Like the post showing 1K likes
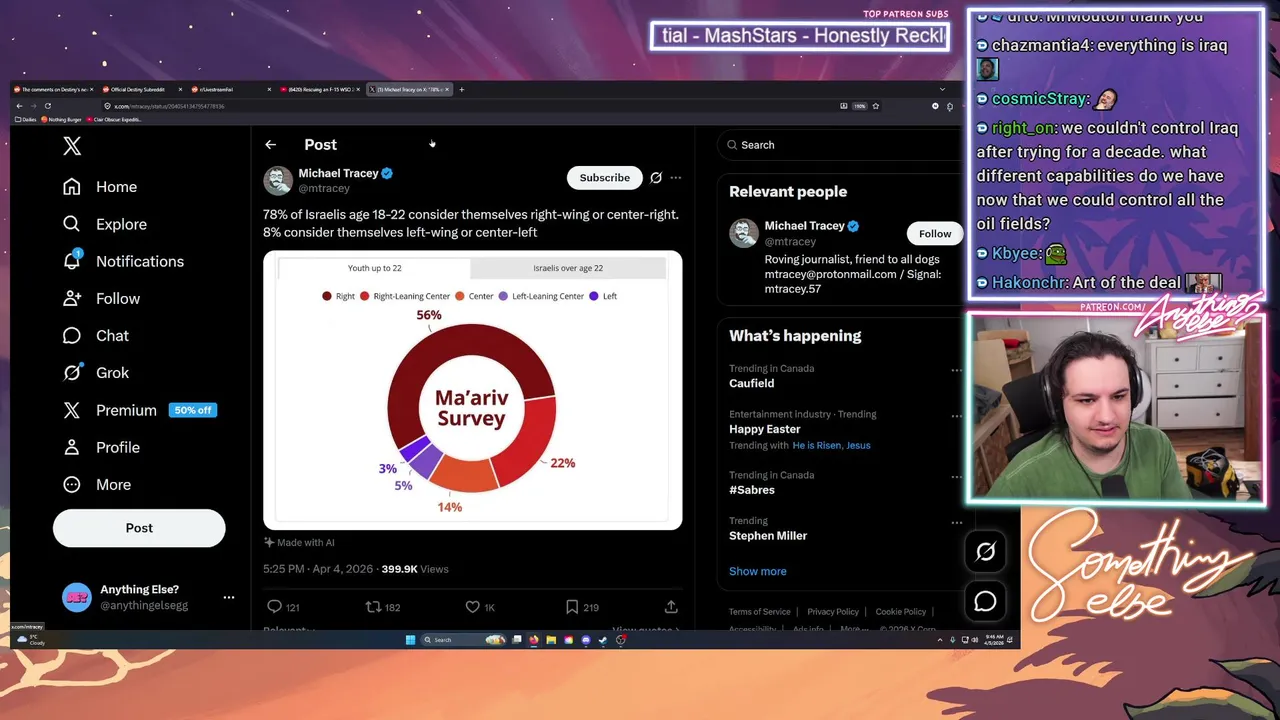Viewport: 1280px width, 720px height. [x=472, y=606]
